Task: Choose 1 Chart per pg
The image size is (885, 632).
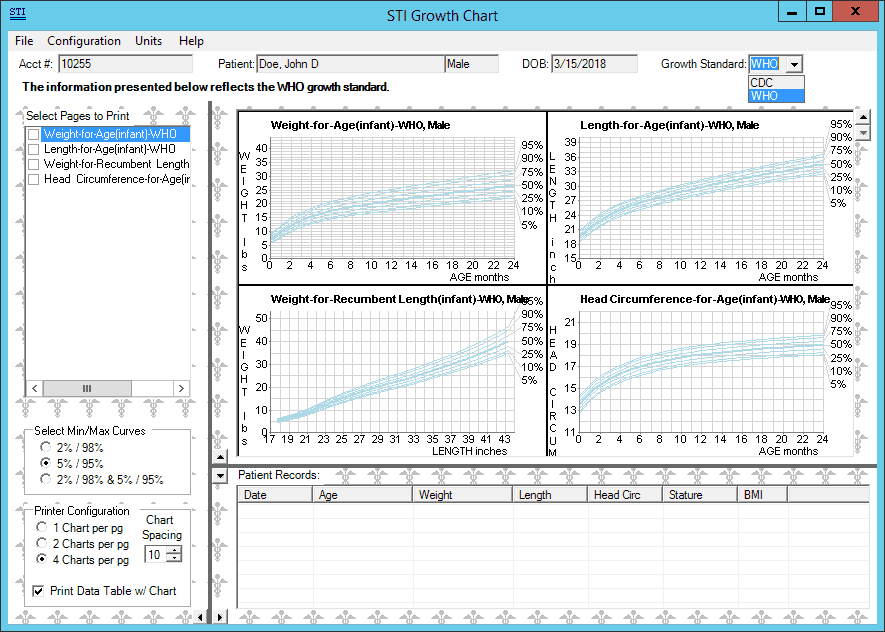Action: 41,527
